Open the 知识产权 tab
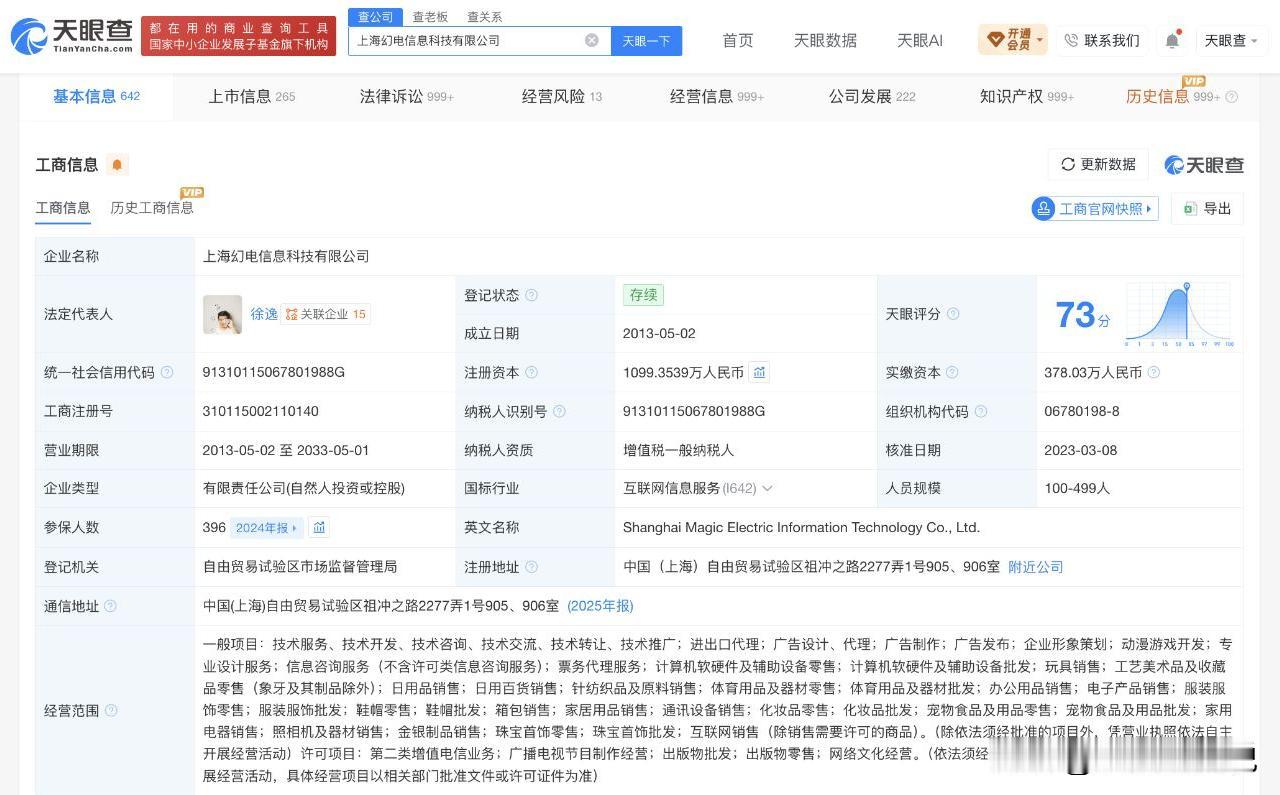Viewport: 1280px width, 795px height. tap(1027, 97)
